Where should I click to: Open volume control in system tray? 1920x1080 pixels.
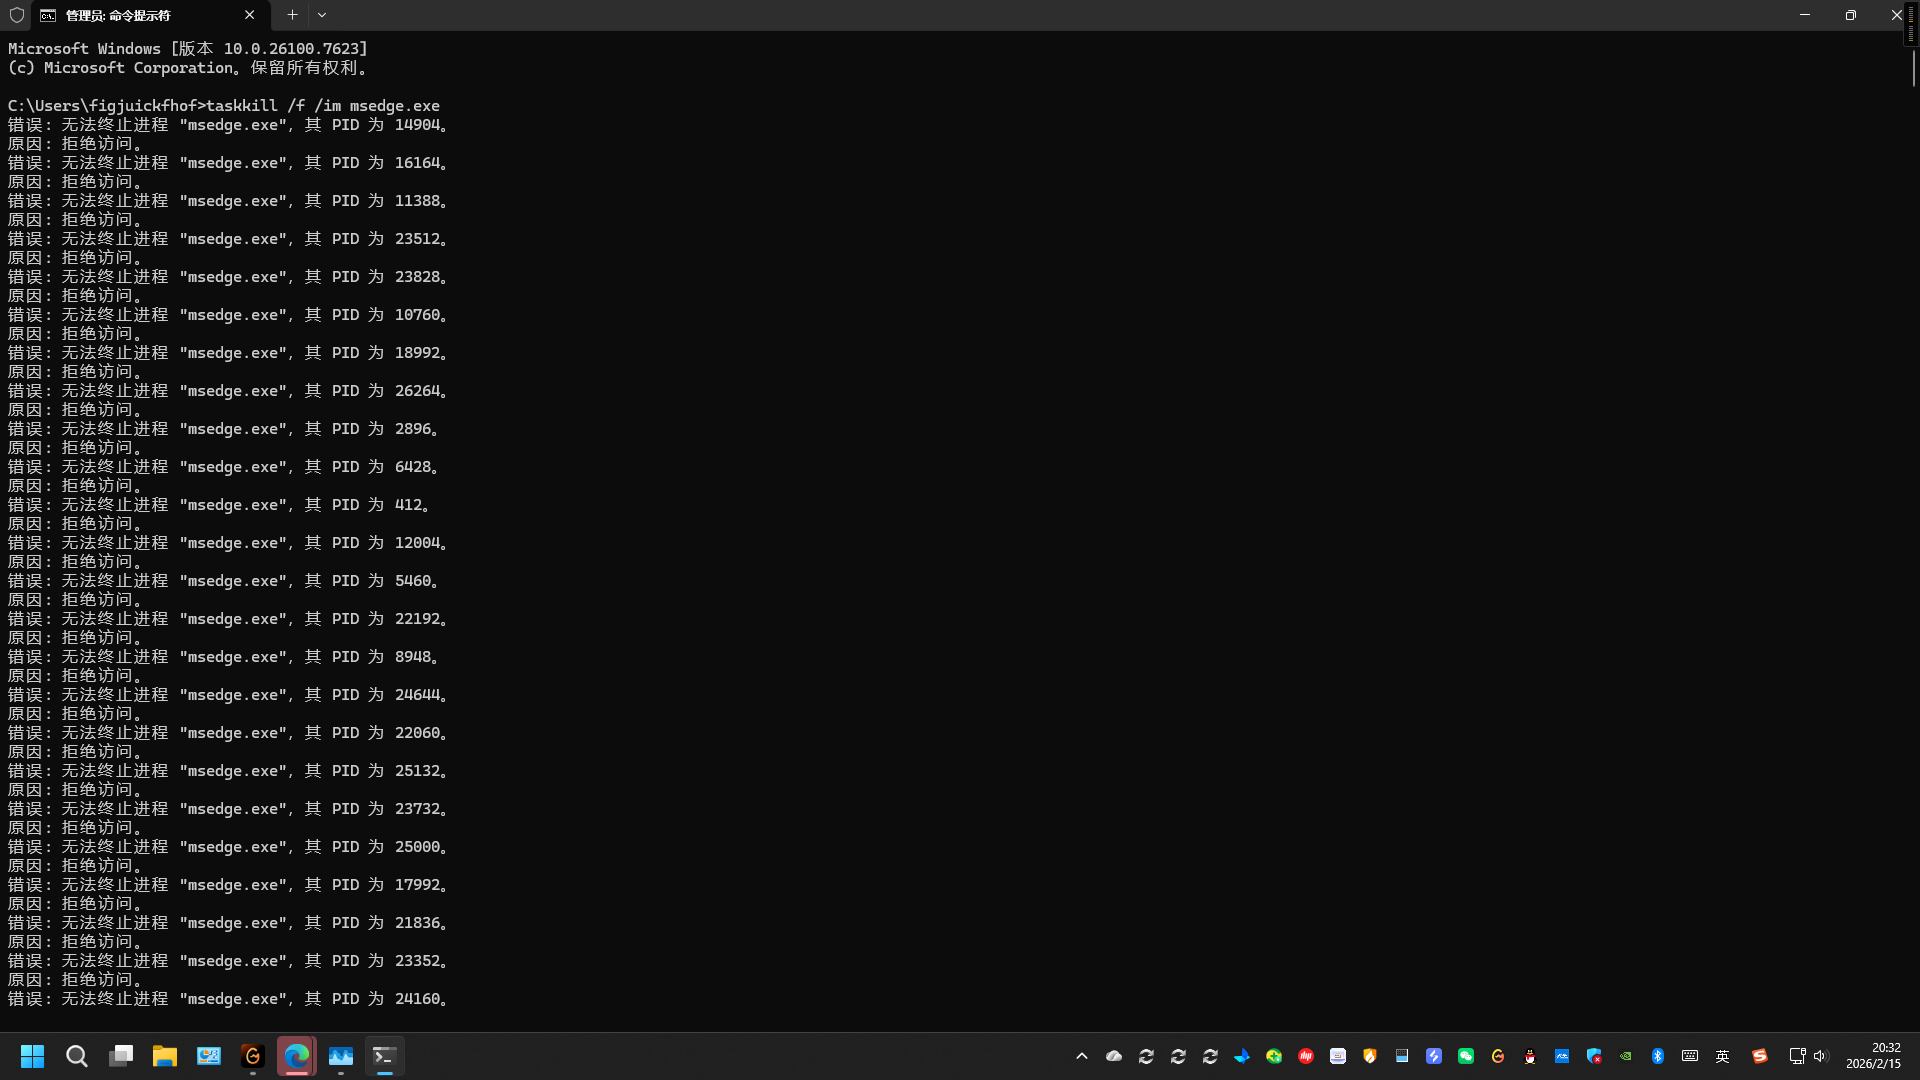pos(1820,1056)
